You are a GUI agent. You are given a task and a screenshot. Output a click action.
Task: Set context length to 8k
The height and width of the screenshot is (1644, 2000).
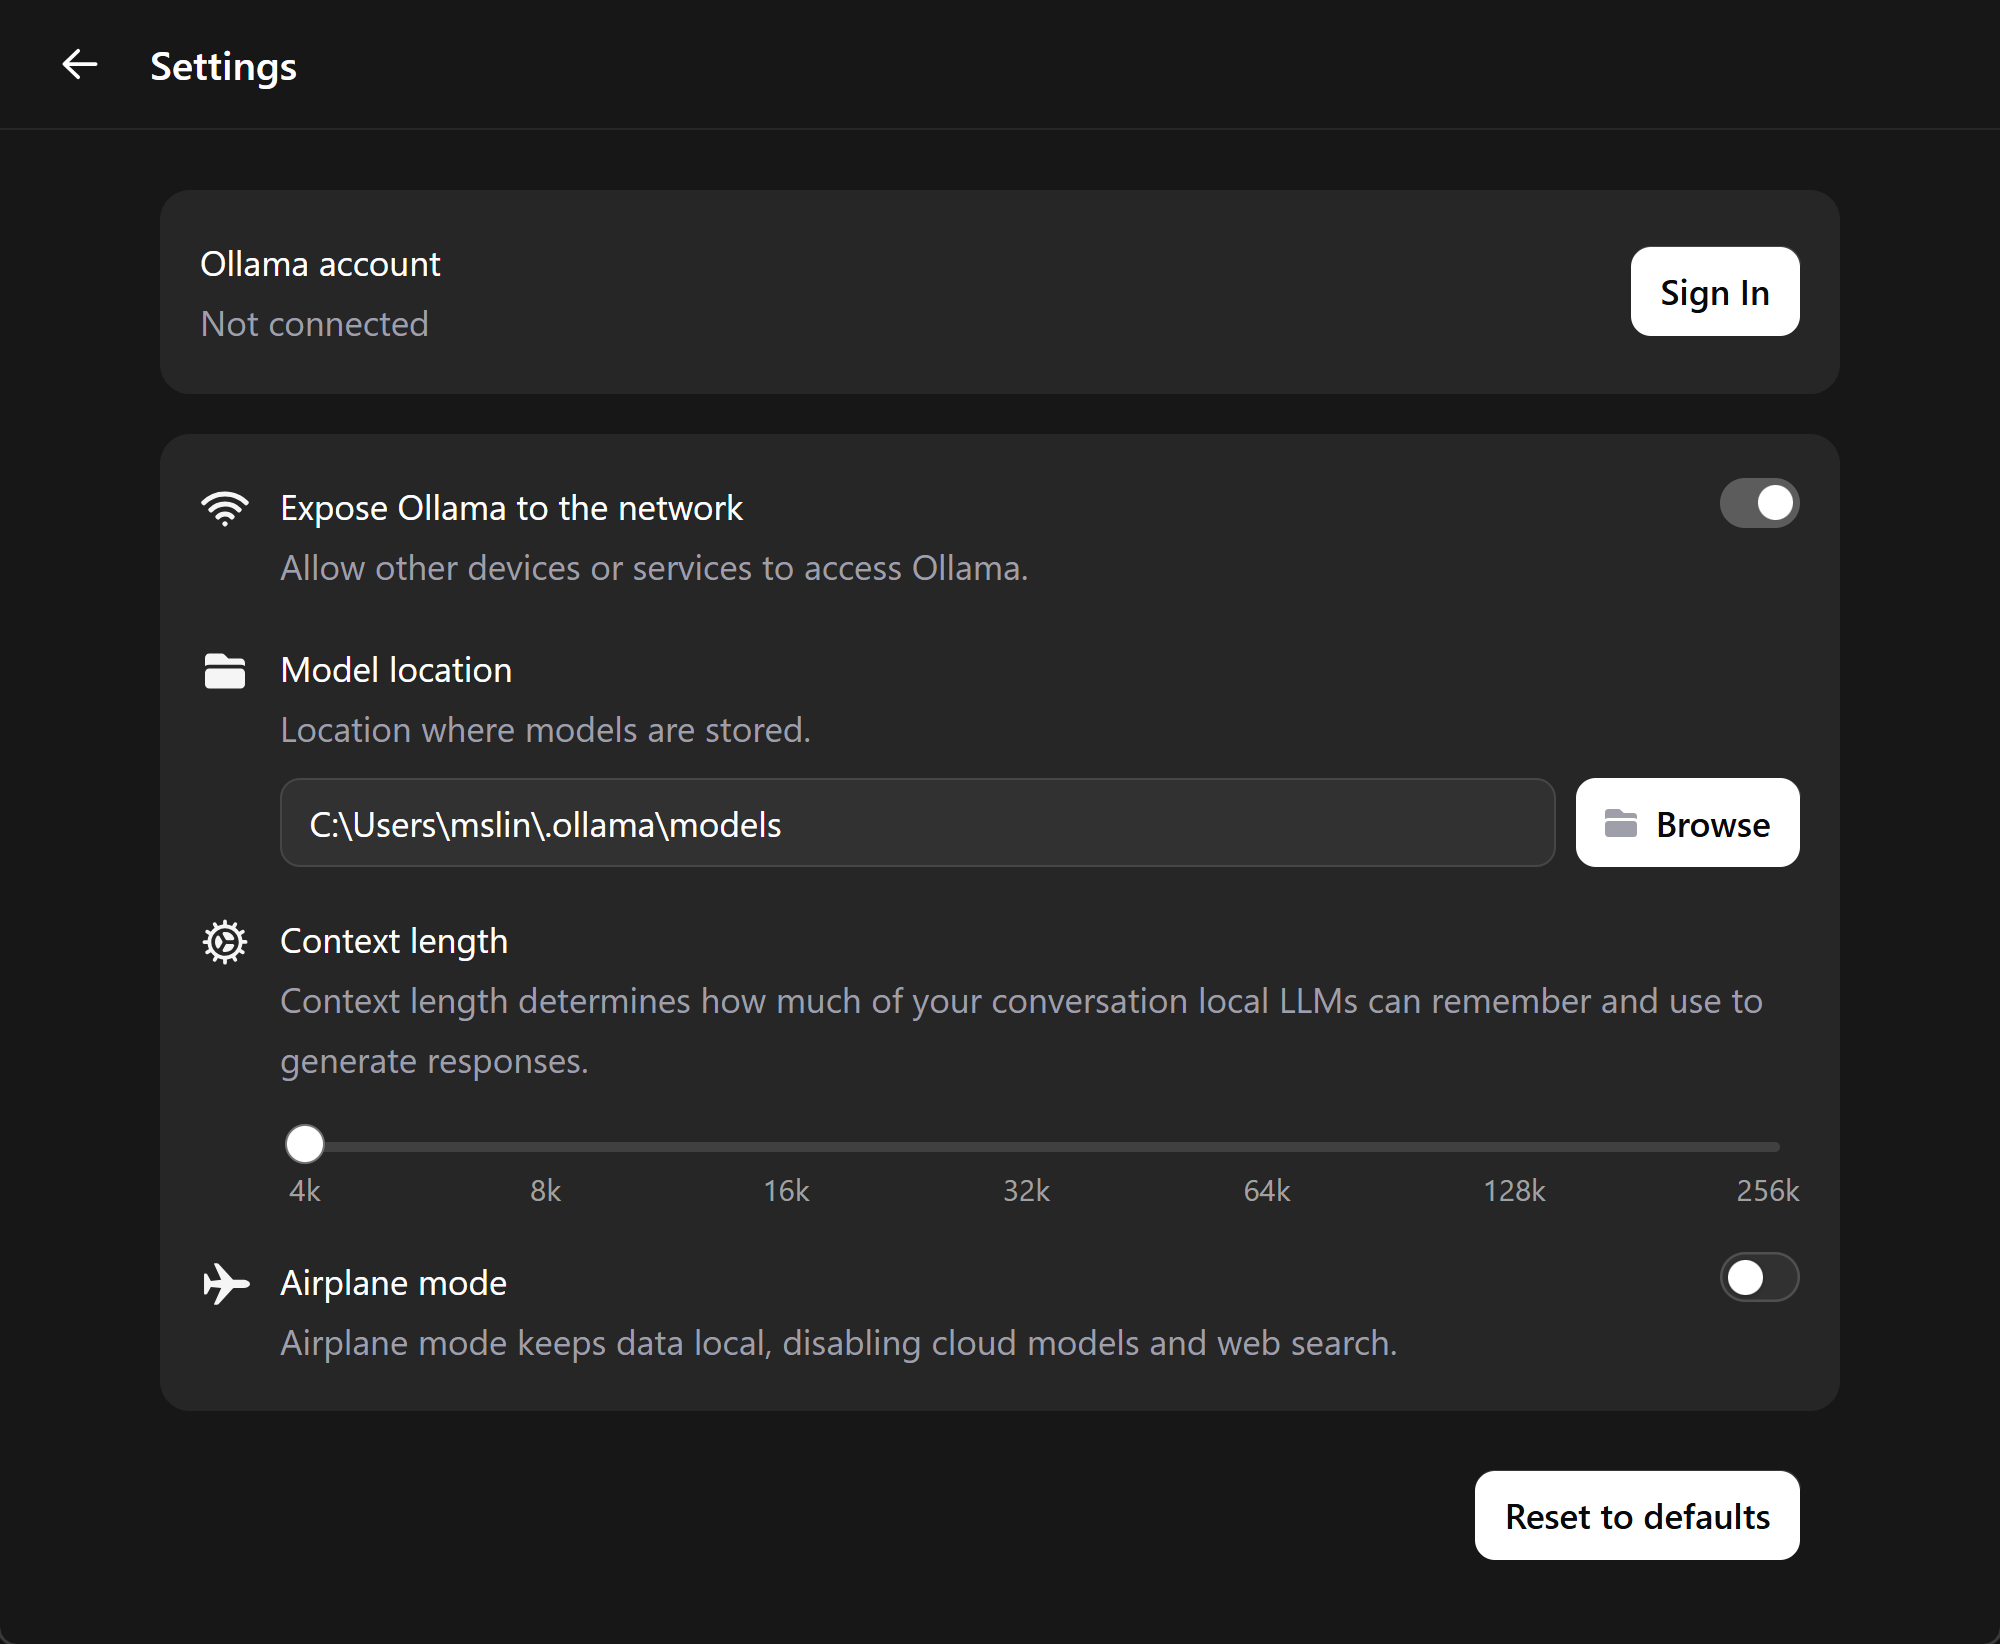click(x=546, y=1146)
